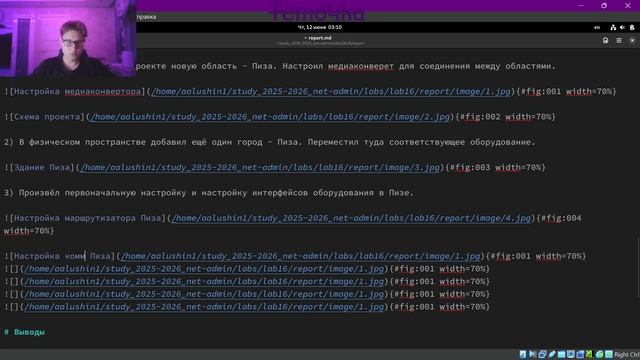Image resolution: width=640 pixels, height=360 pixels.
Task: Open the network status icon in the top panel
Action: pyautogui.click(x=613, y=27)
